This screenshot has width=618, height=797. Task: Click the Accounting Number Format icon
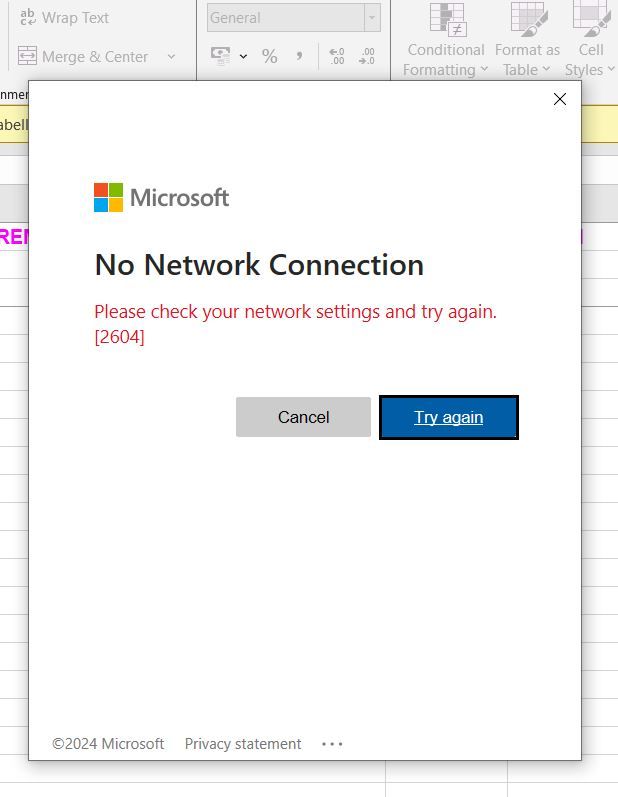point(221,56)
